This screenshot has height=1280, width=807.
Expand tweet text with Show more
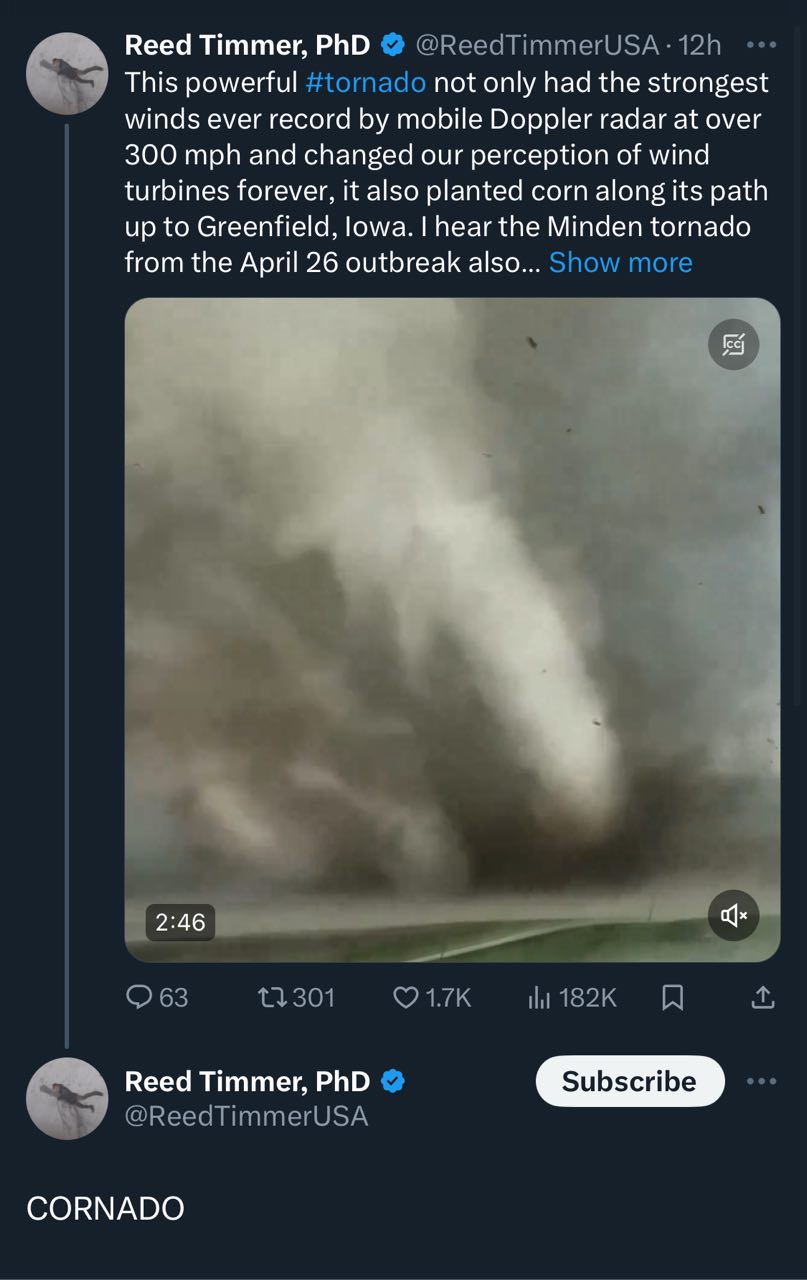620,263
